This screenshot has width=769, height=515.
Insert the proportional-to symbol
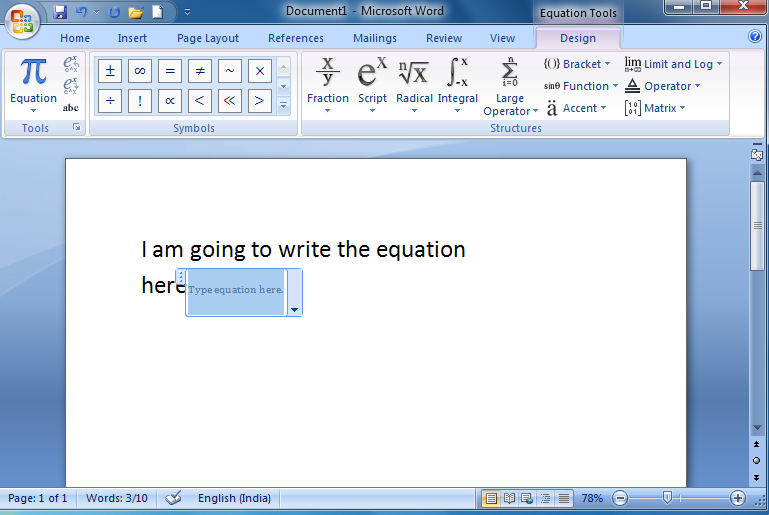(170, 101)
